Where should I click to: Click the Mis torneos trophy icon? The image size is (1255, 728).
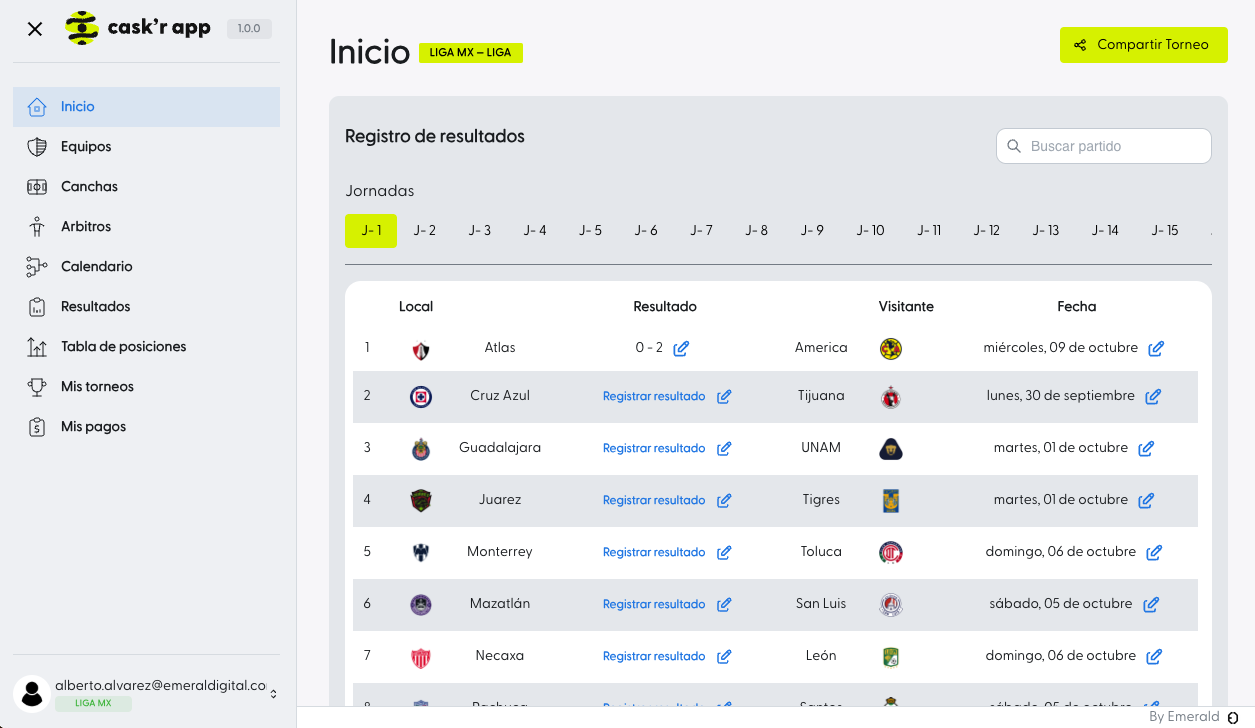37,387
